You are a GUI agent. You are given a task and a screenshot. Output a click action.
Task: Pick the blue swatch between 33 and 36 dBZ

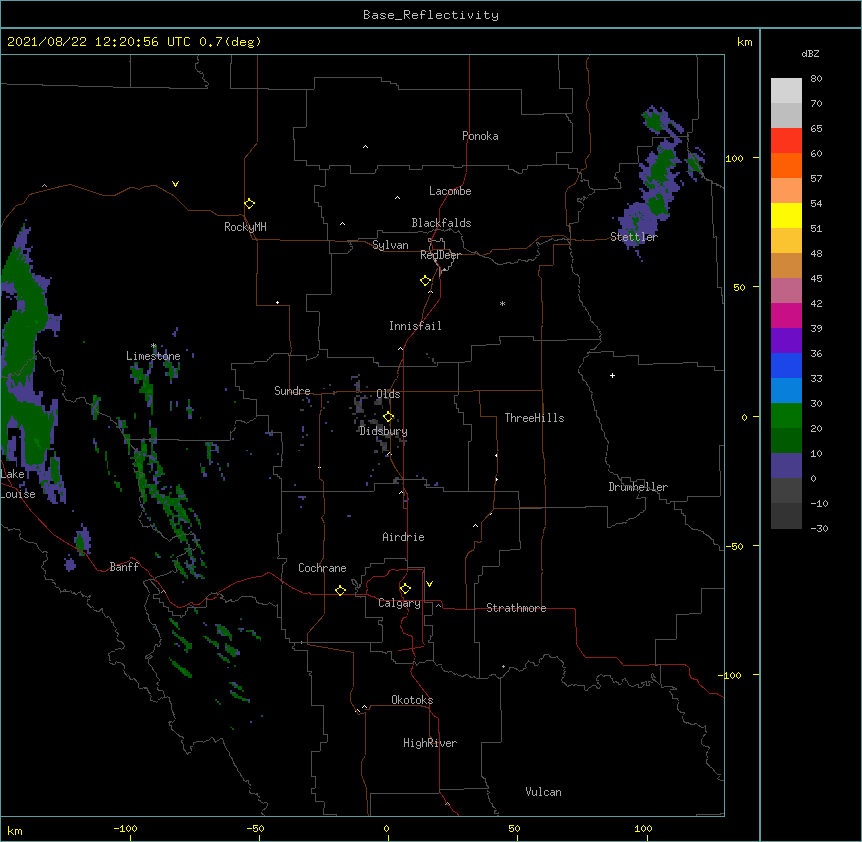(x=786, y=366)
